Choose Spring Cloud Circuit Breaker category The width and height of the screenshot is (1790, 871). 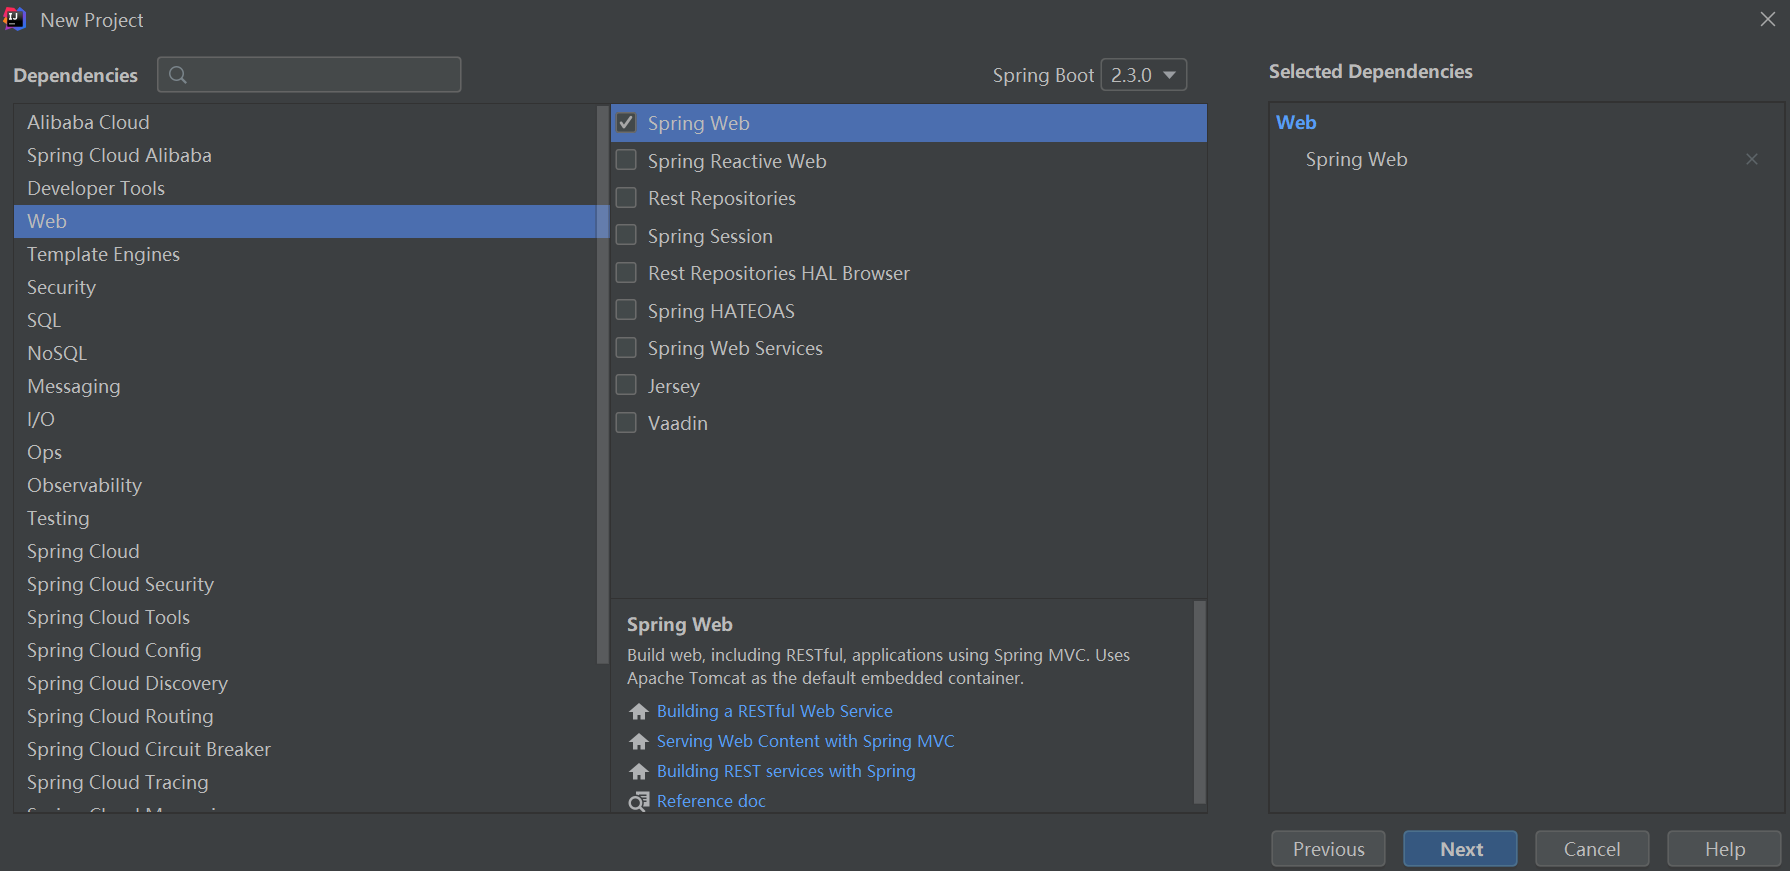305,749
